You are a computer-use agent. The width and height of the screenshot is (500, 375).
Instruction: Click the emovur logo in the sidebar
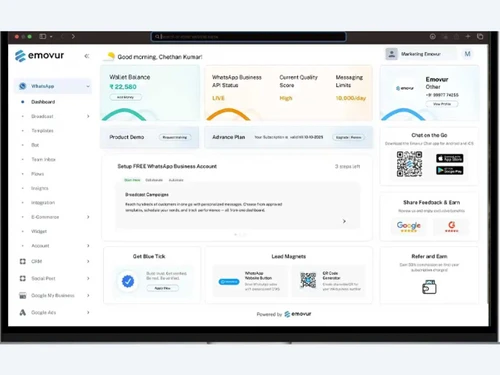(39, 56)
